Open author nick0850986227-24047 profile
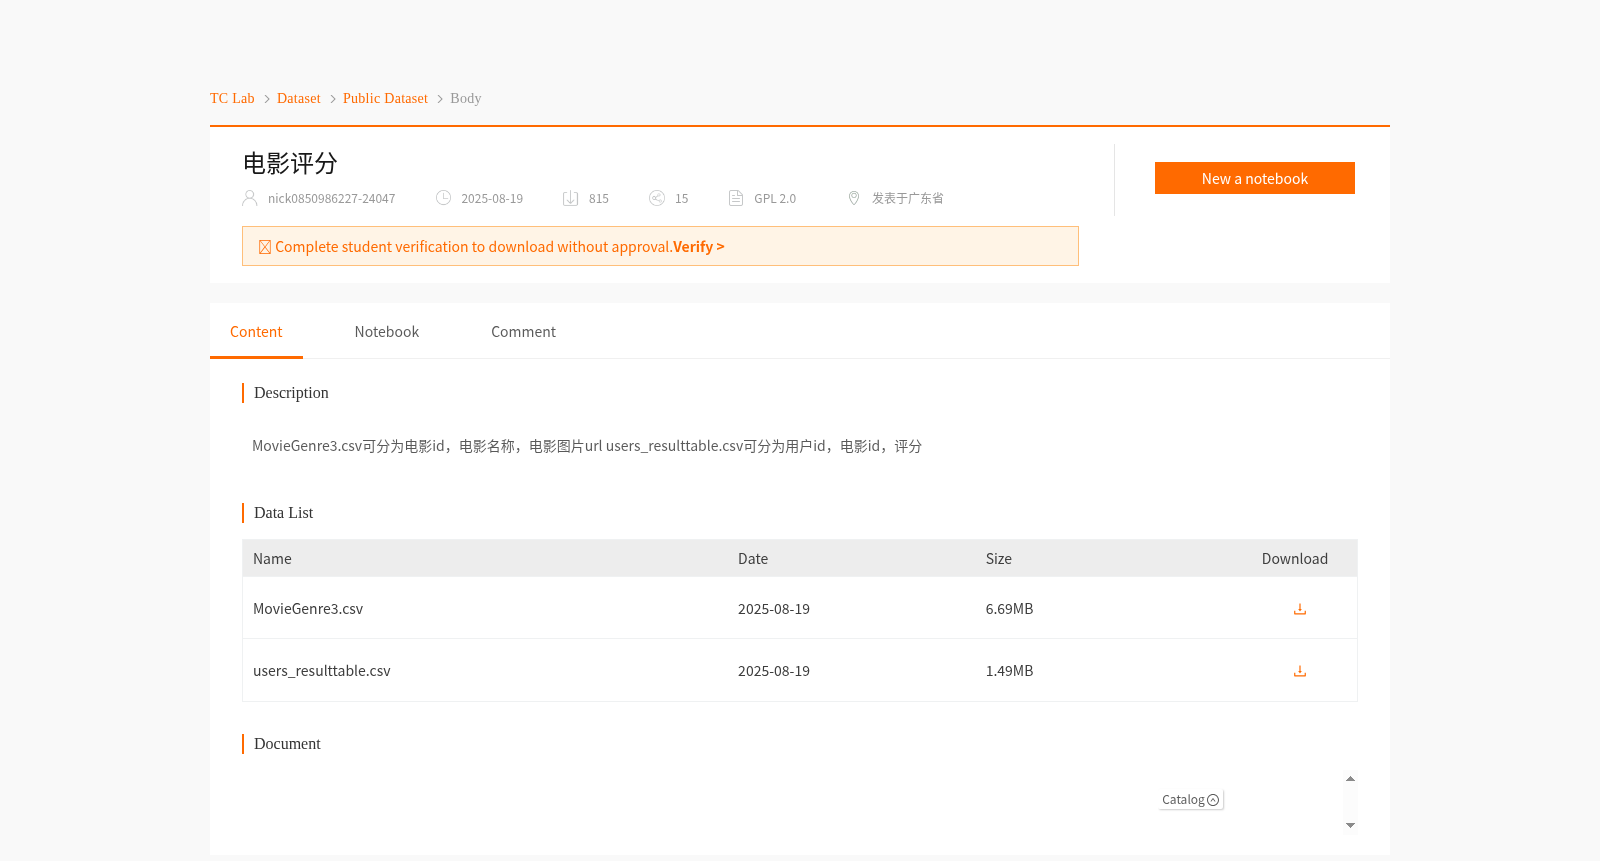 click(331, 199)
